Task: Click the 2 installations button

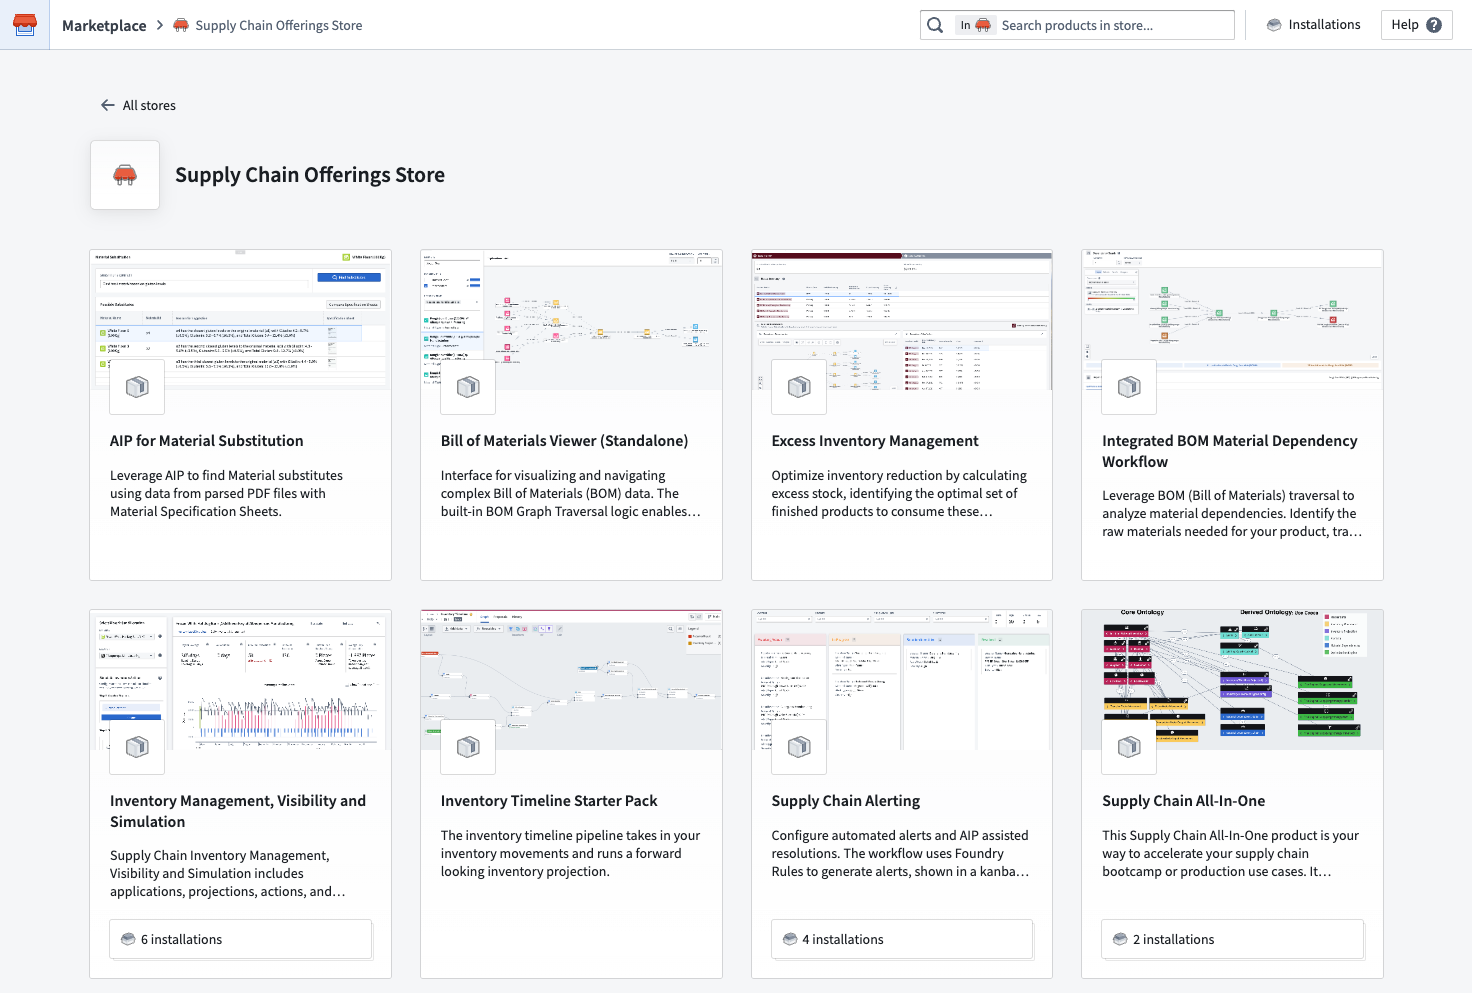Action: point(1233,939)
